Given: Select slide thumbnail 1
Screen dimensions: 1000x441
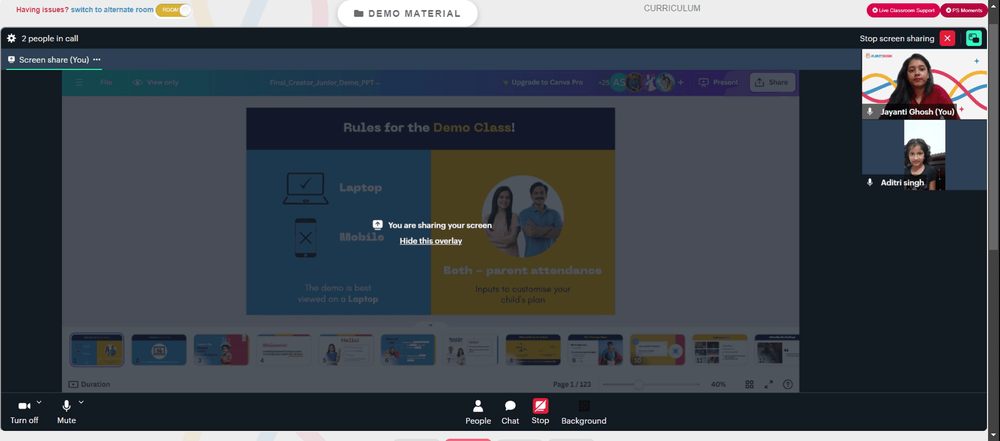Looking at the screenshot, I should coord(96,350).
